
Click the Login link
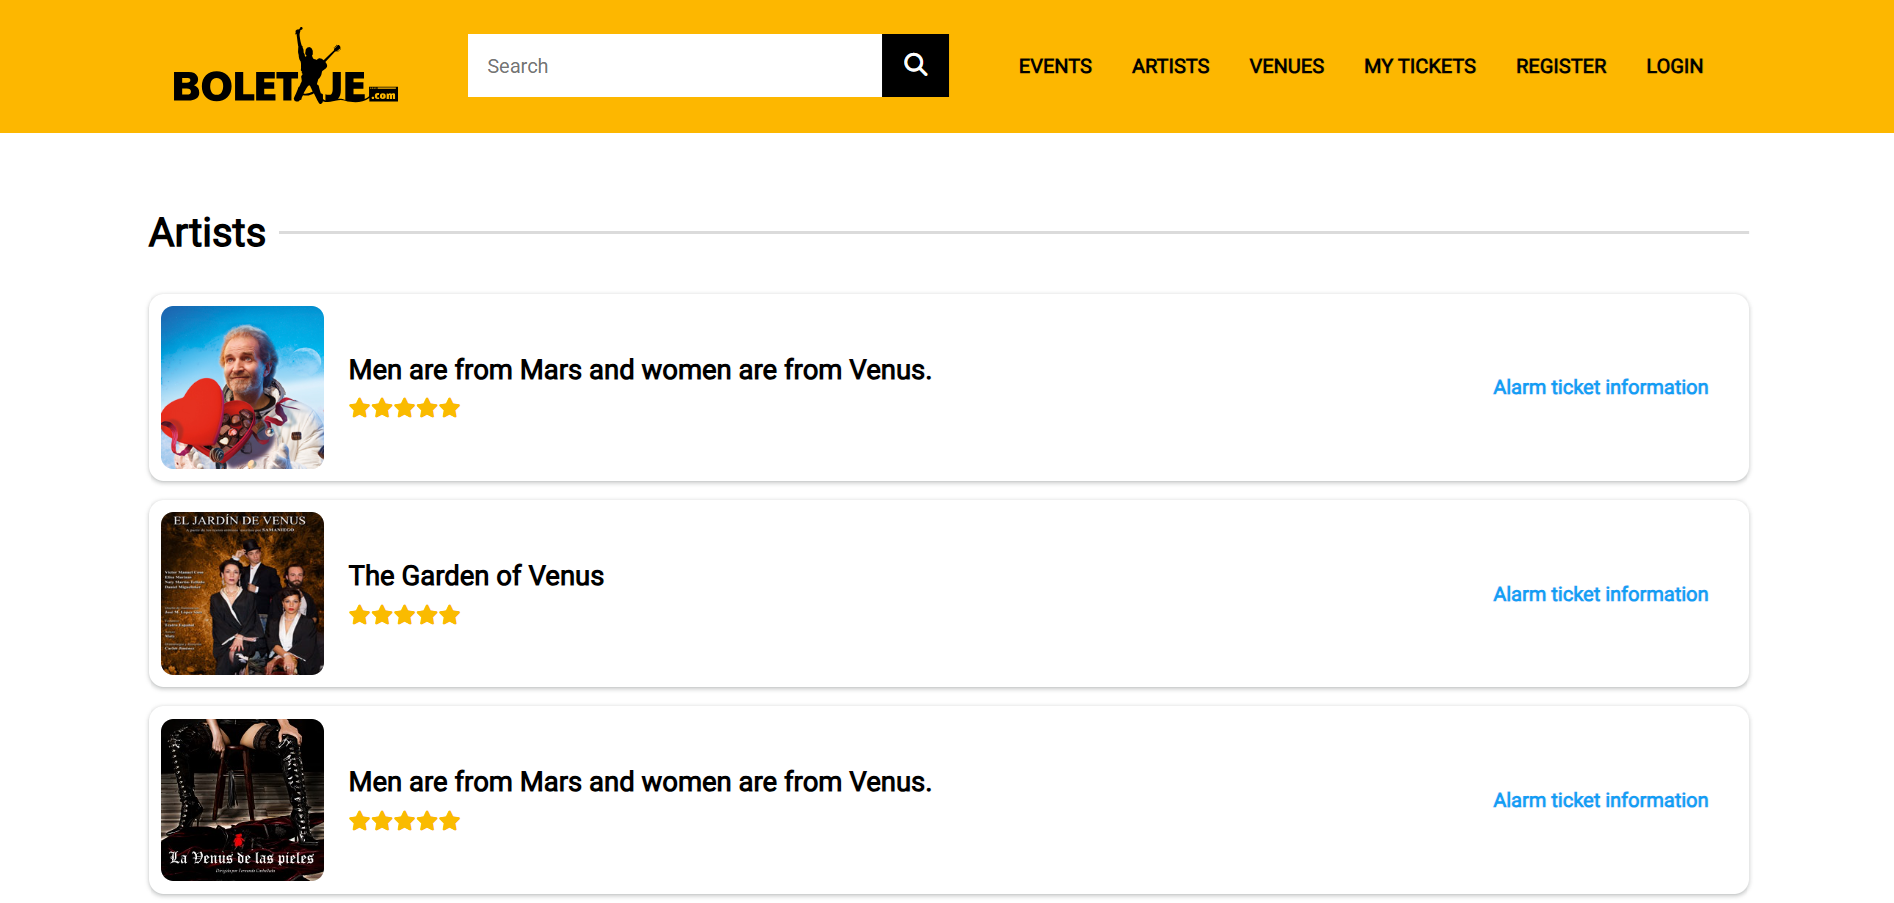(x=1674, y=66)
